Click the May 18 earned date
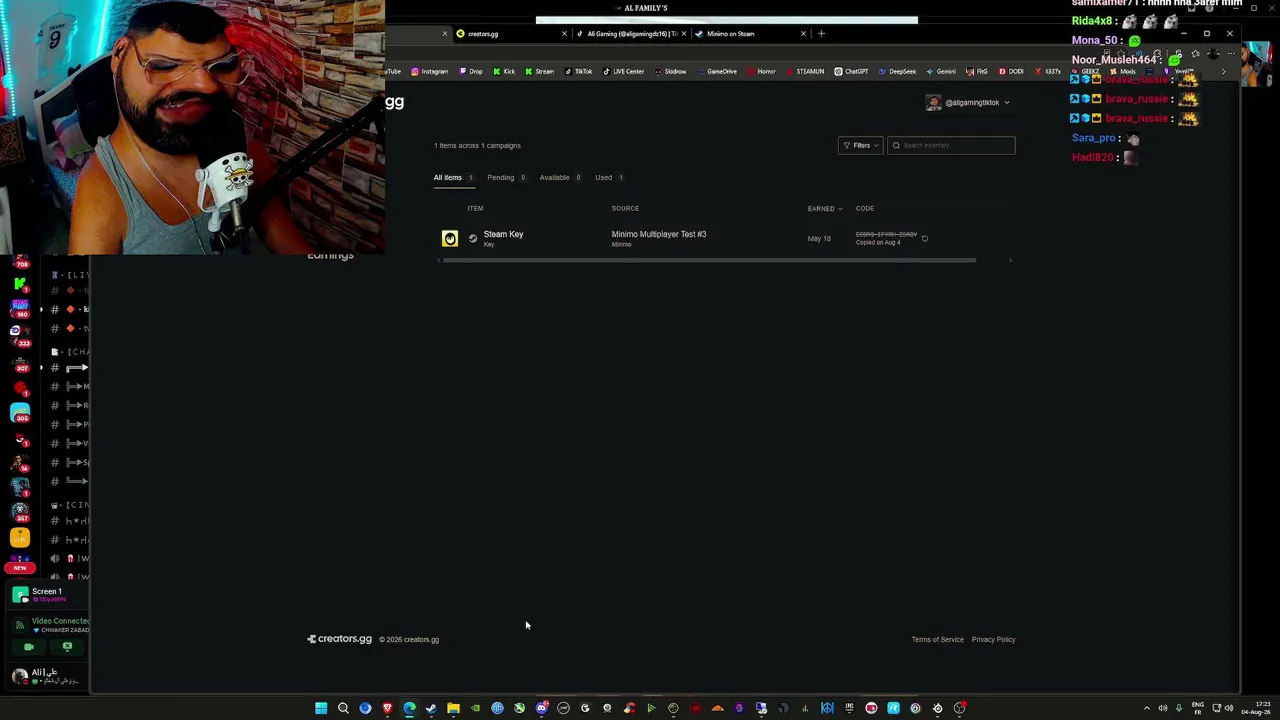This screenshot has height=720, width=1280. 819,239
